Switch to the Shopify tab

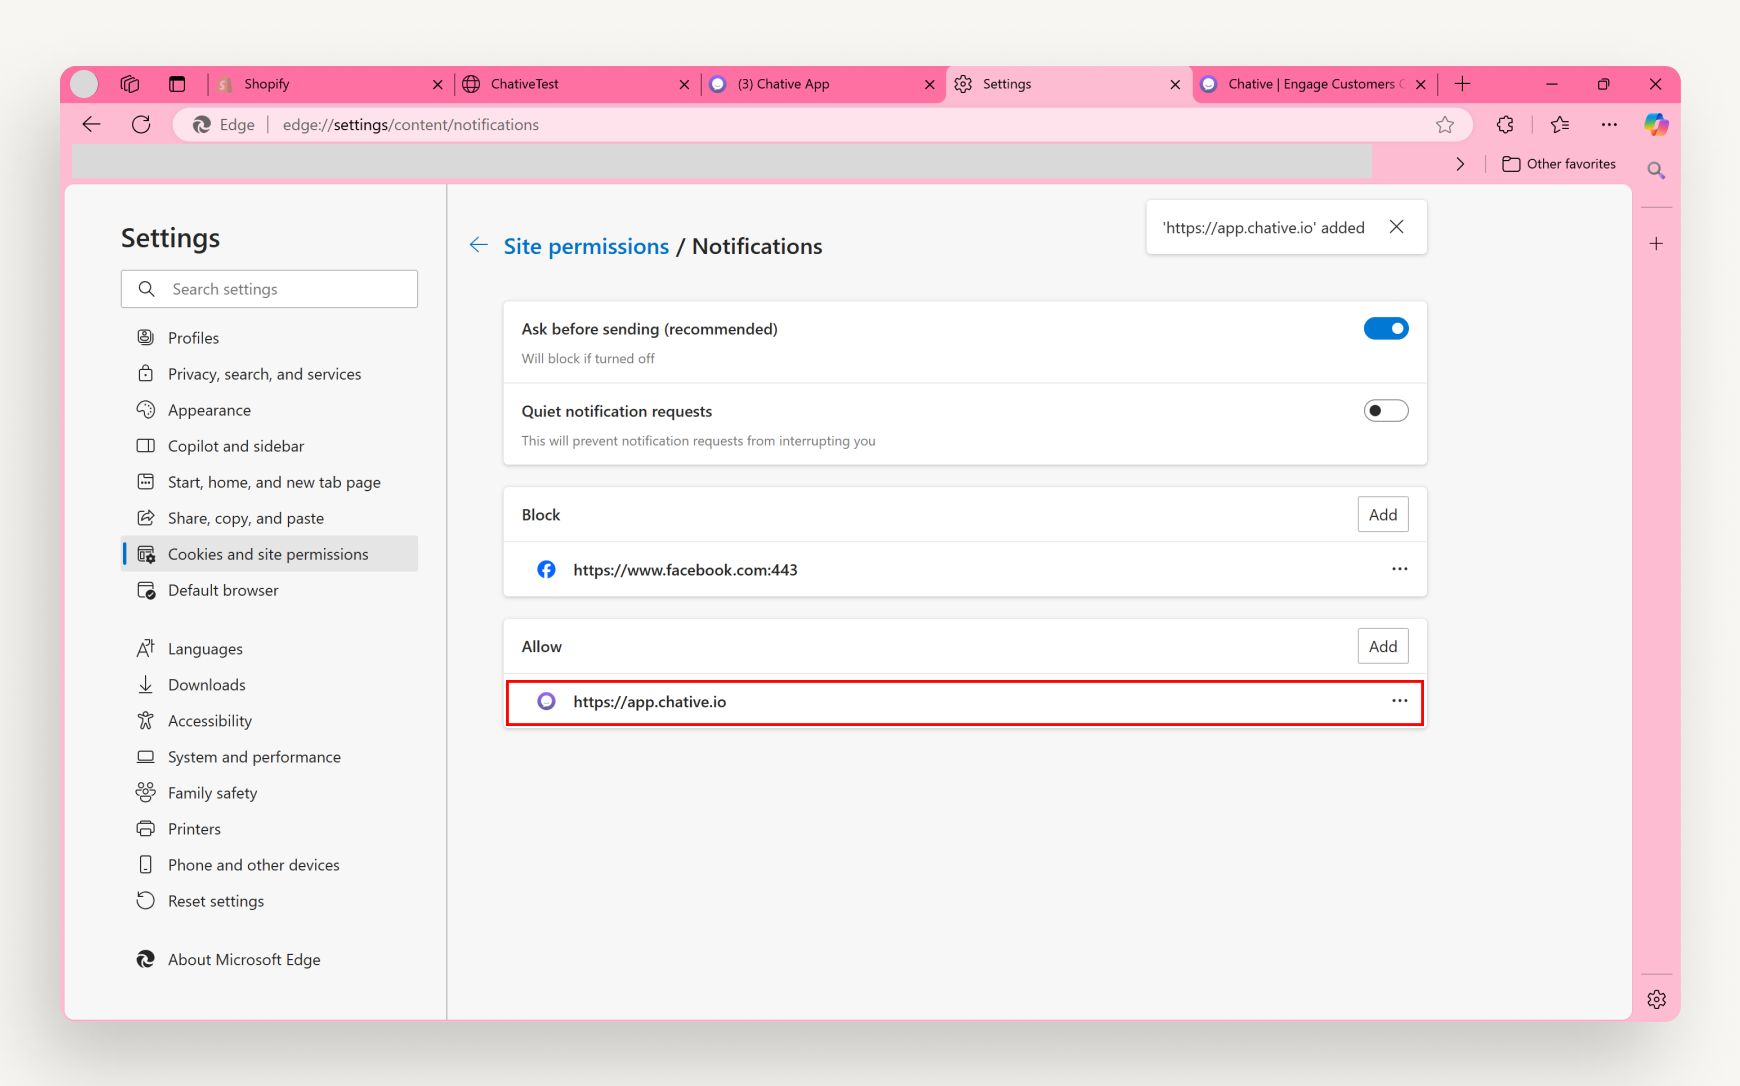click(267, 84)
